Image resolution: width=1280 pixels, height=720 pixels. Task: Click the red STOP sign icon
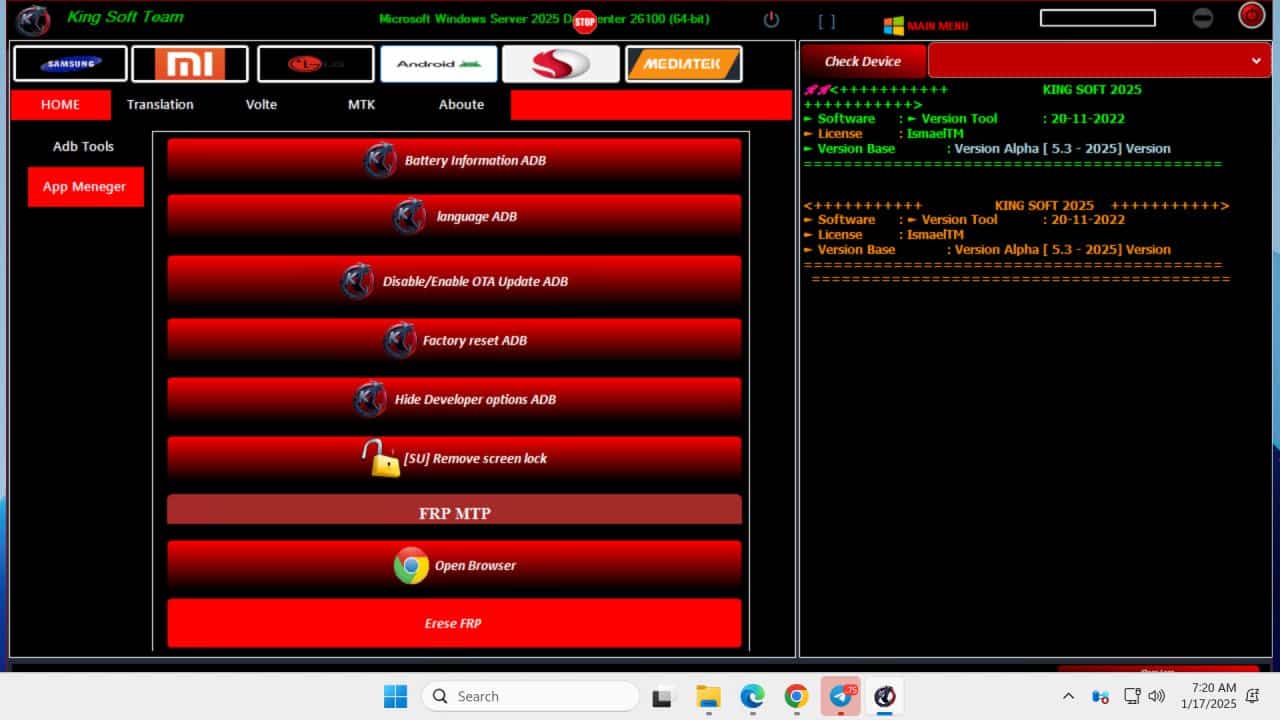point(585,22)
